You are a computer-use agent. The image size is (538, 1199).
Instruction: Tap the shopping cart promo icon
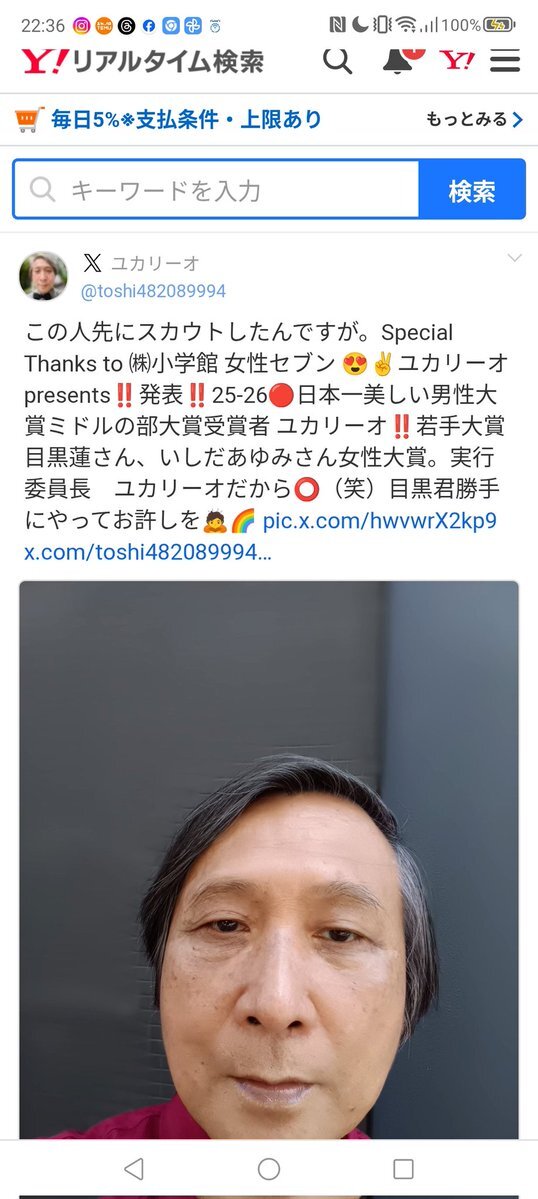coord(28,119)
